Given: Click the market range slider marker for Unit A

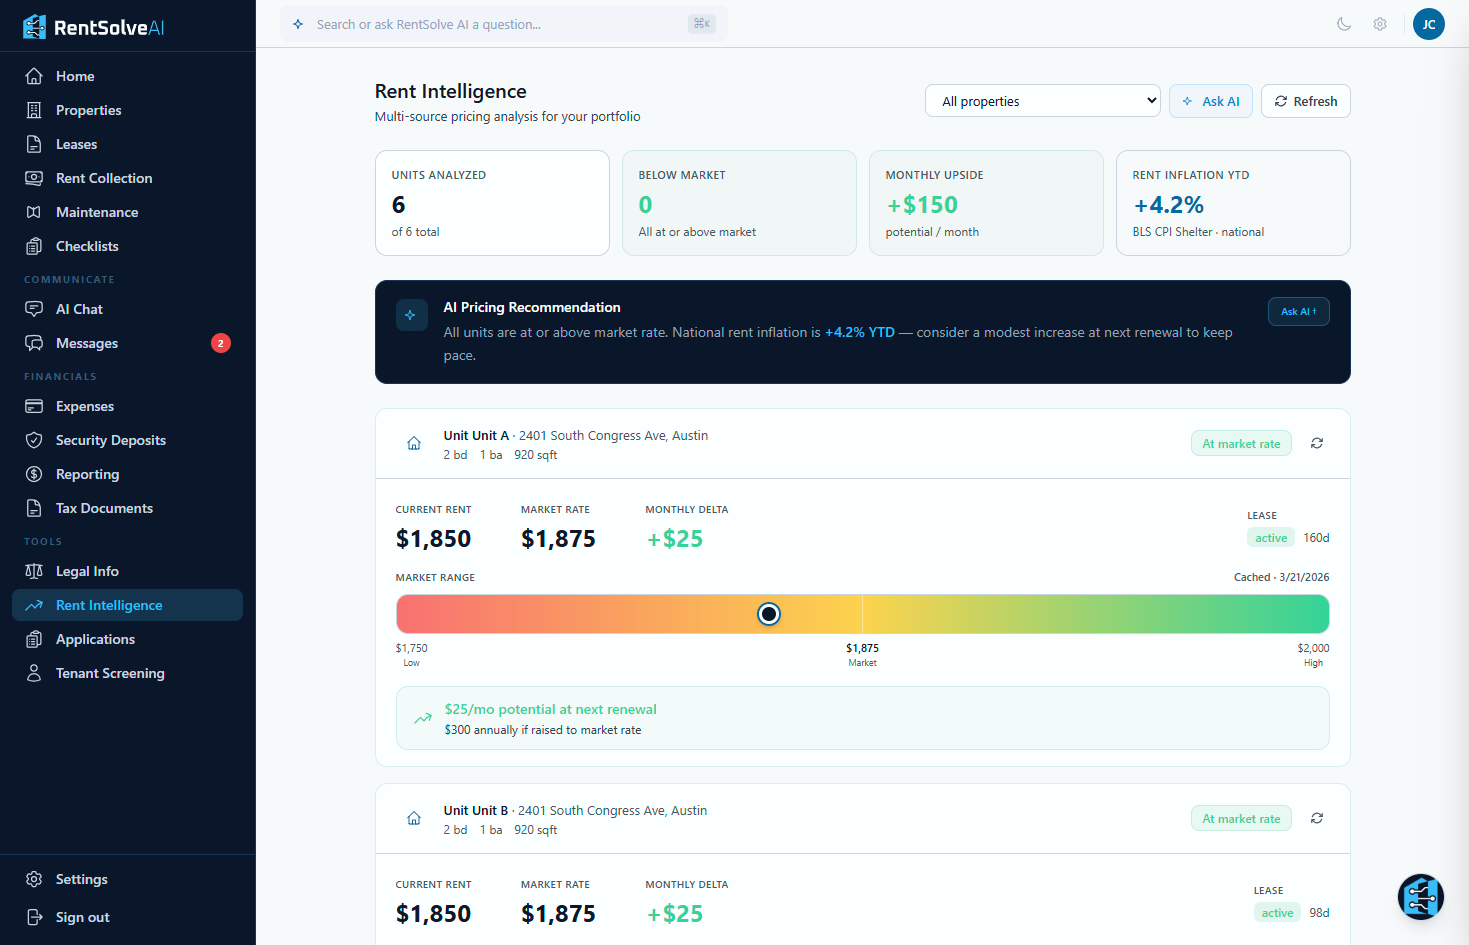Looking at the screenshot, I should point(768,613).
